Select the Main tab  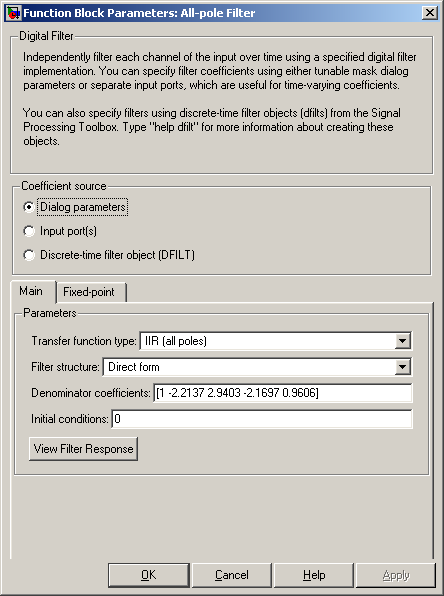[x=31, y=291]
